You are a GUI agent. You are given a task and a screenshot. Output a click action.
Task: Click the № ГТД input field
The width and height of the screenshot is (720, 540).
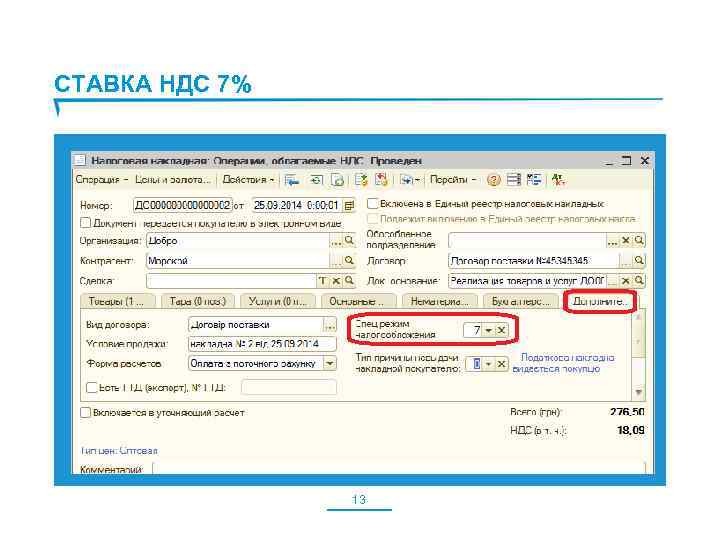289,387
